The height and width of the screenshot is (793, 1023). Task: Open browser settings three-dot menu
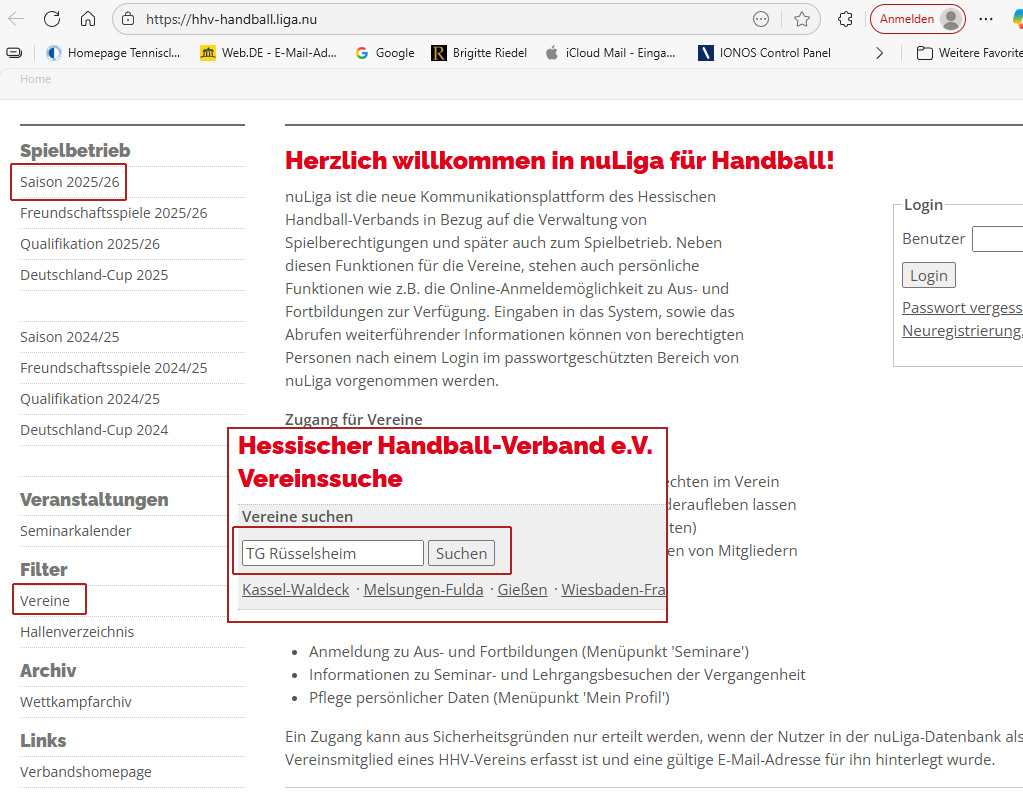(x=986, y=19)
